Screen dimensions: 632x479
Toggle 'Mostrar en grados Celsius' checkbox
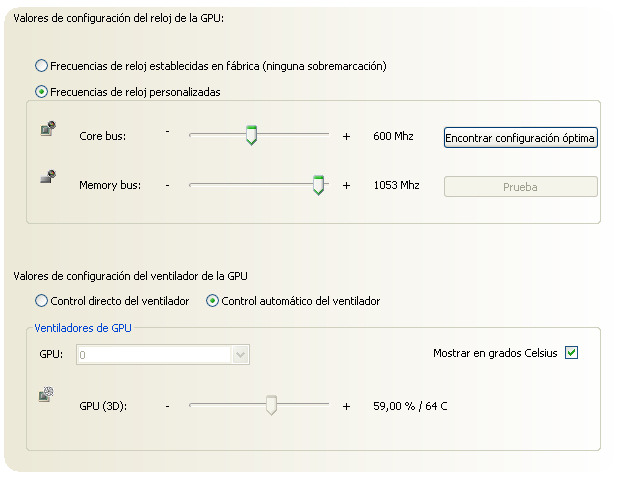pos(571,353)
